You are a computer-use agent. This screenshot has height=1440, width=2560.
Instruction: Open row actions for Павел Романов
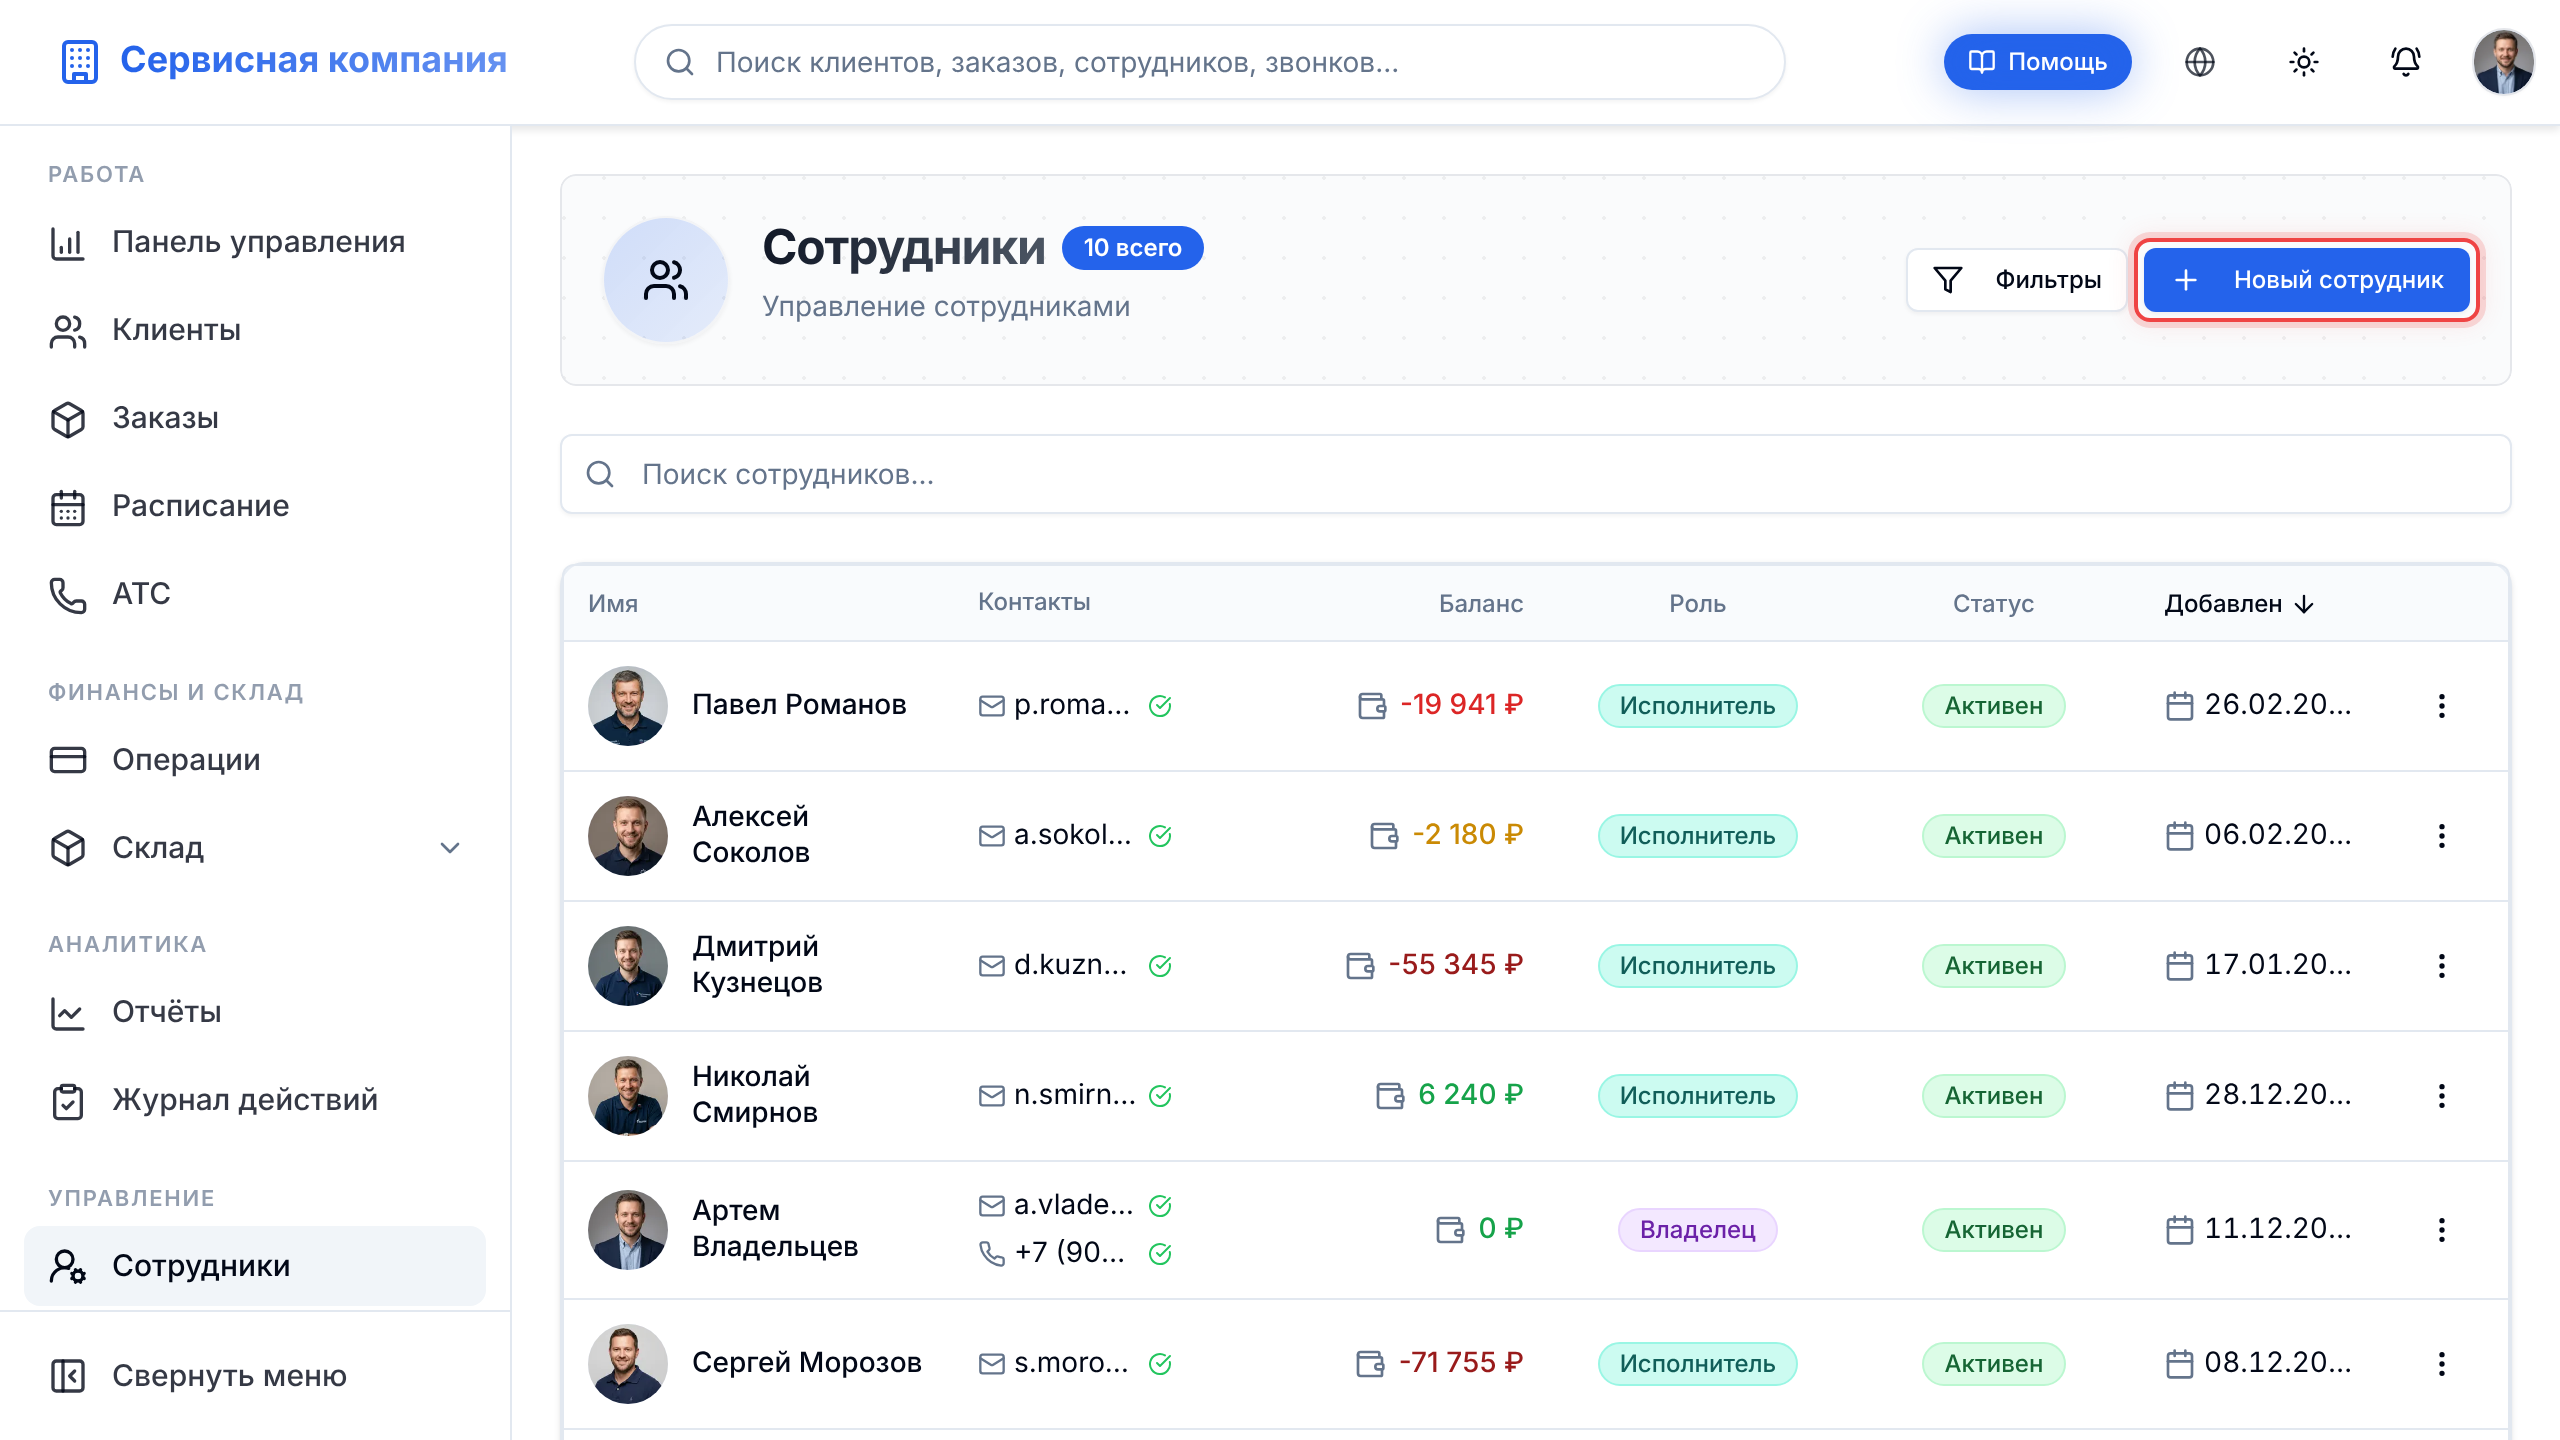point(2442,706)
